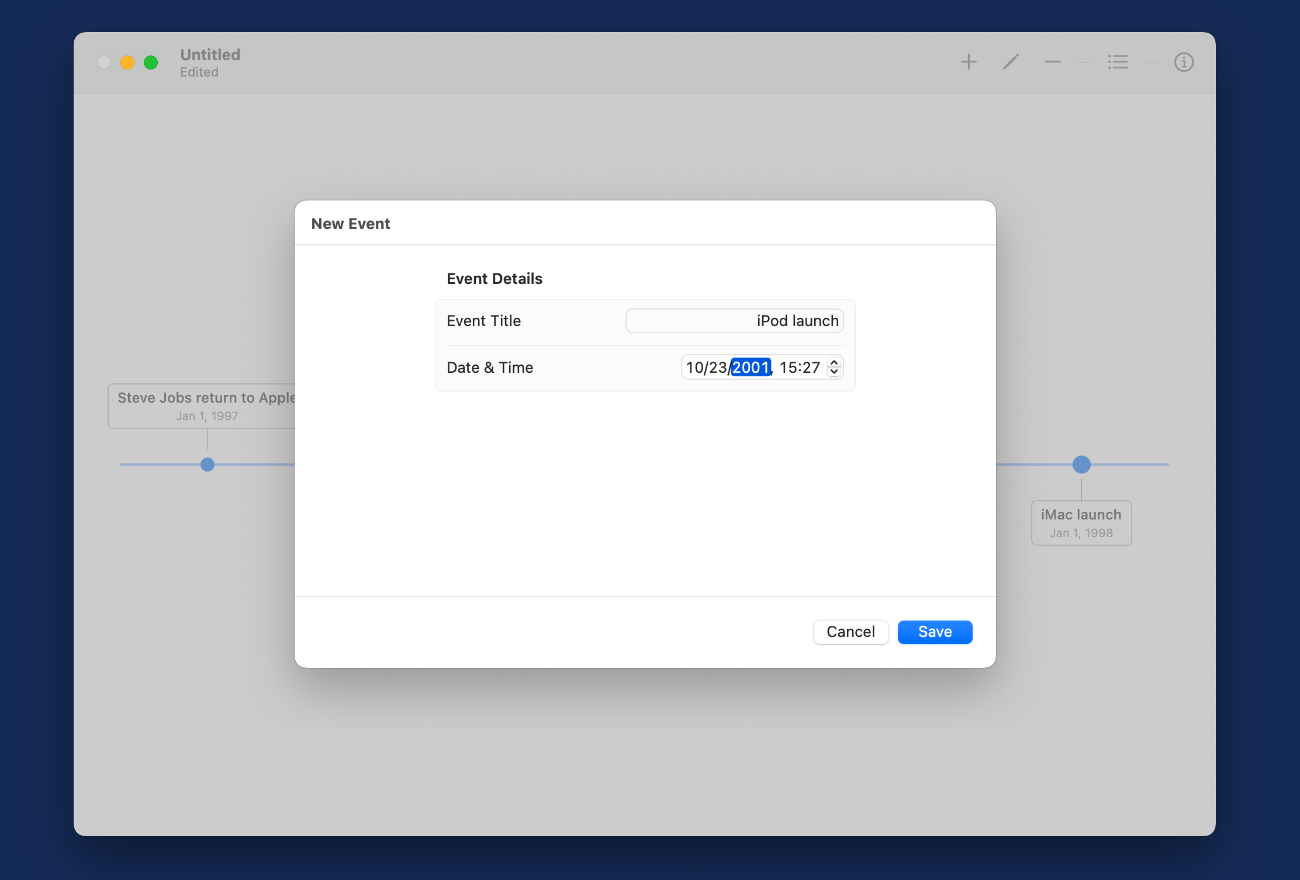Open the info inspector icon
The height and width of the screenshot is (880, 1300).
[1184, 62]
